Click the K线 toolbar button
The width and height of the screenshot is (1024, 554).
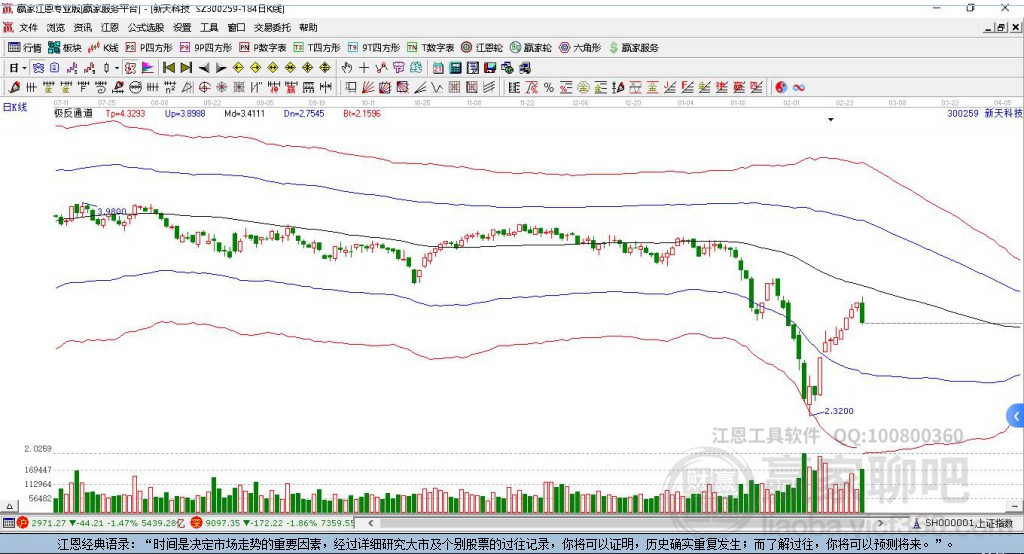click(103, 48)
